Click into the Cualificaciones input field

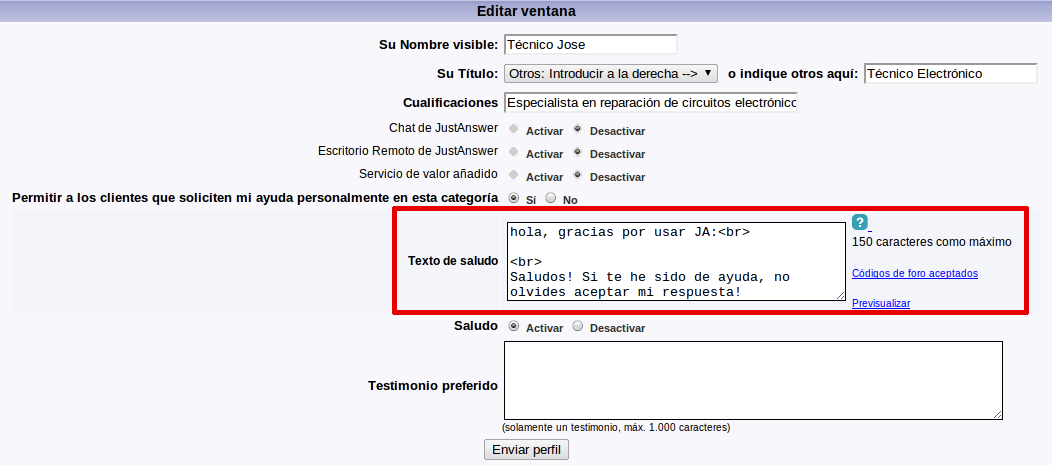coord(651,103)
